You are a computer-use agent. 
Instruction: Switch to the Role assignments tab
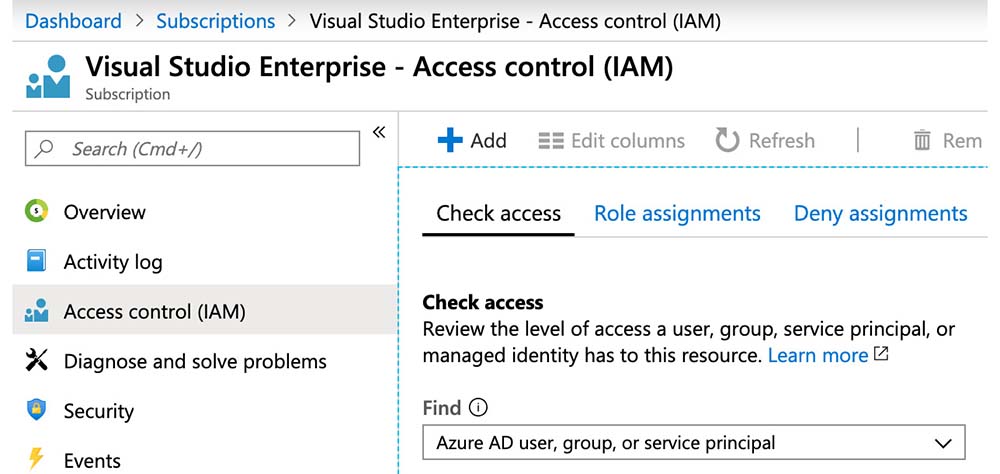click(677, 214)
